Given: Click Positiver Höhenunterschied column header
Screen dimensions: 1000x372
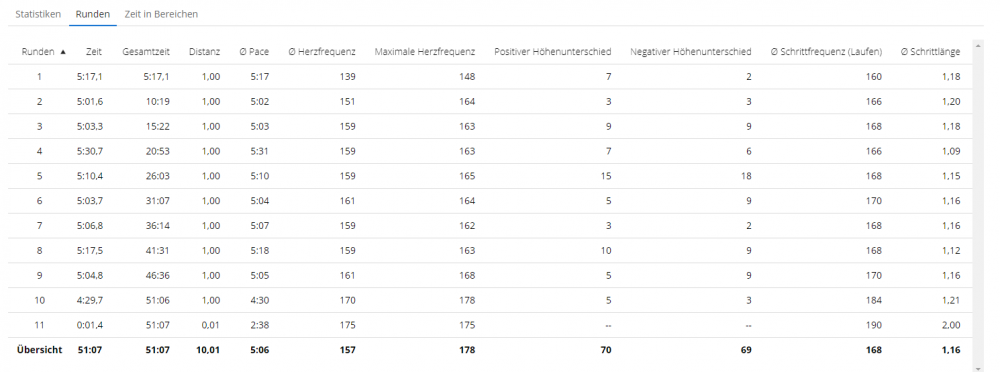Looking at the screenshot, I should 553,52.
